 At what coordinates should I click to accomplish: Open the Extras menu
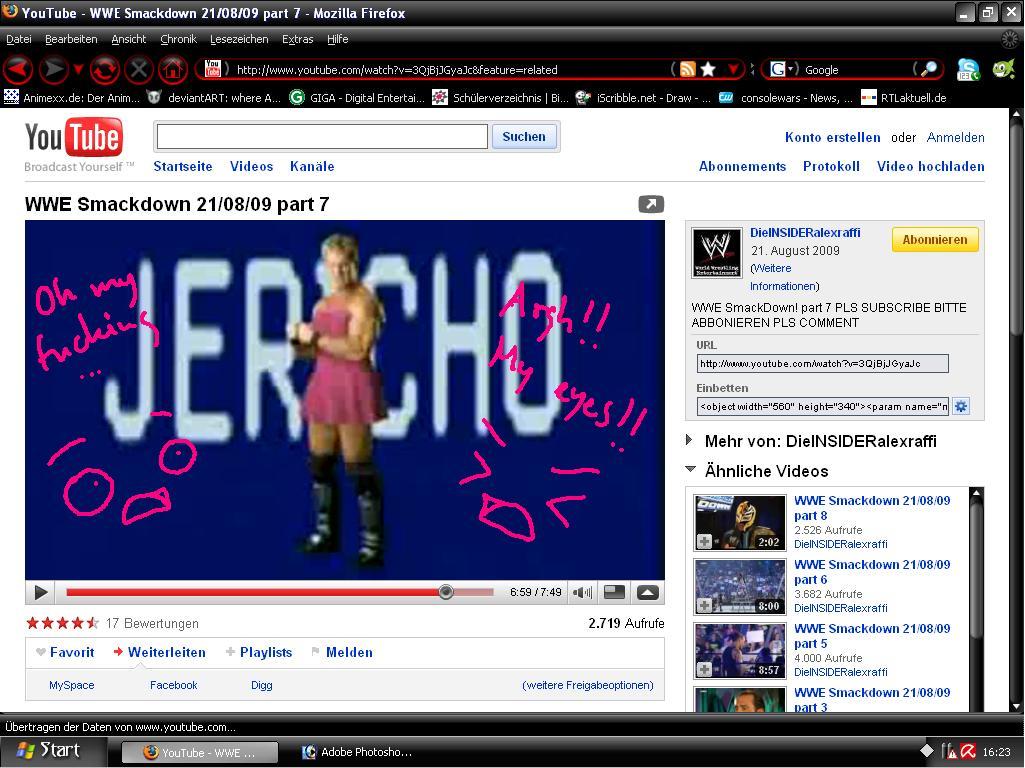point(297,39)
